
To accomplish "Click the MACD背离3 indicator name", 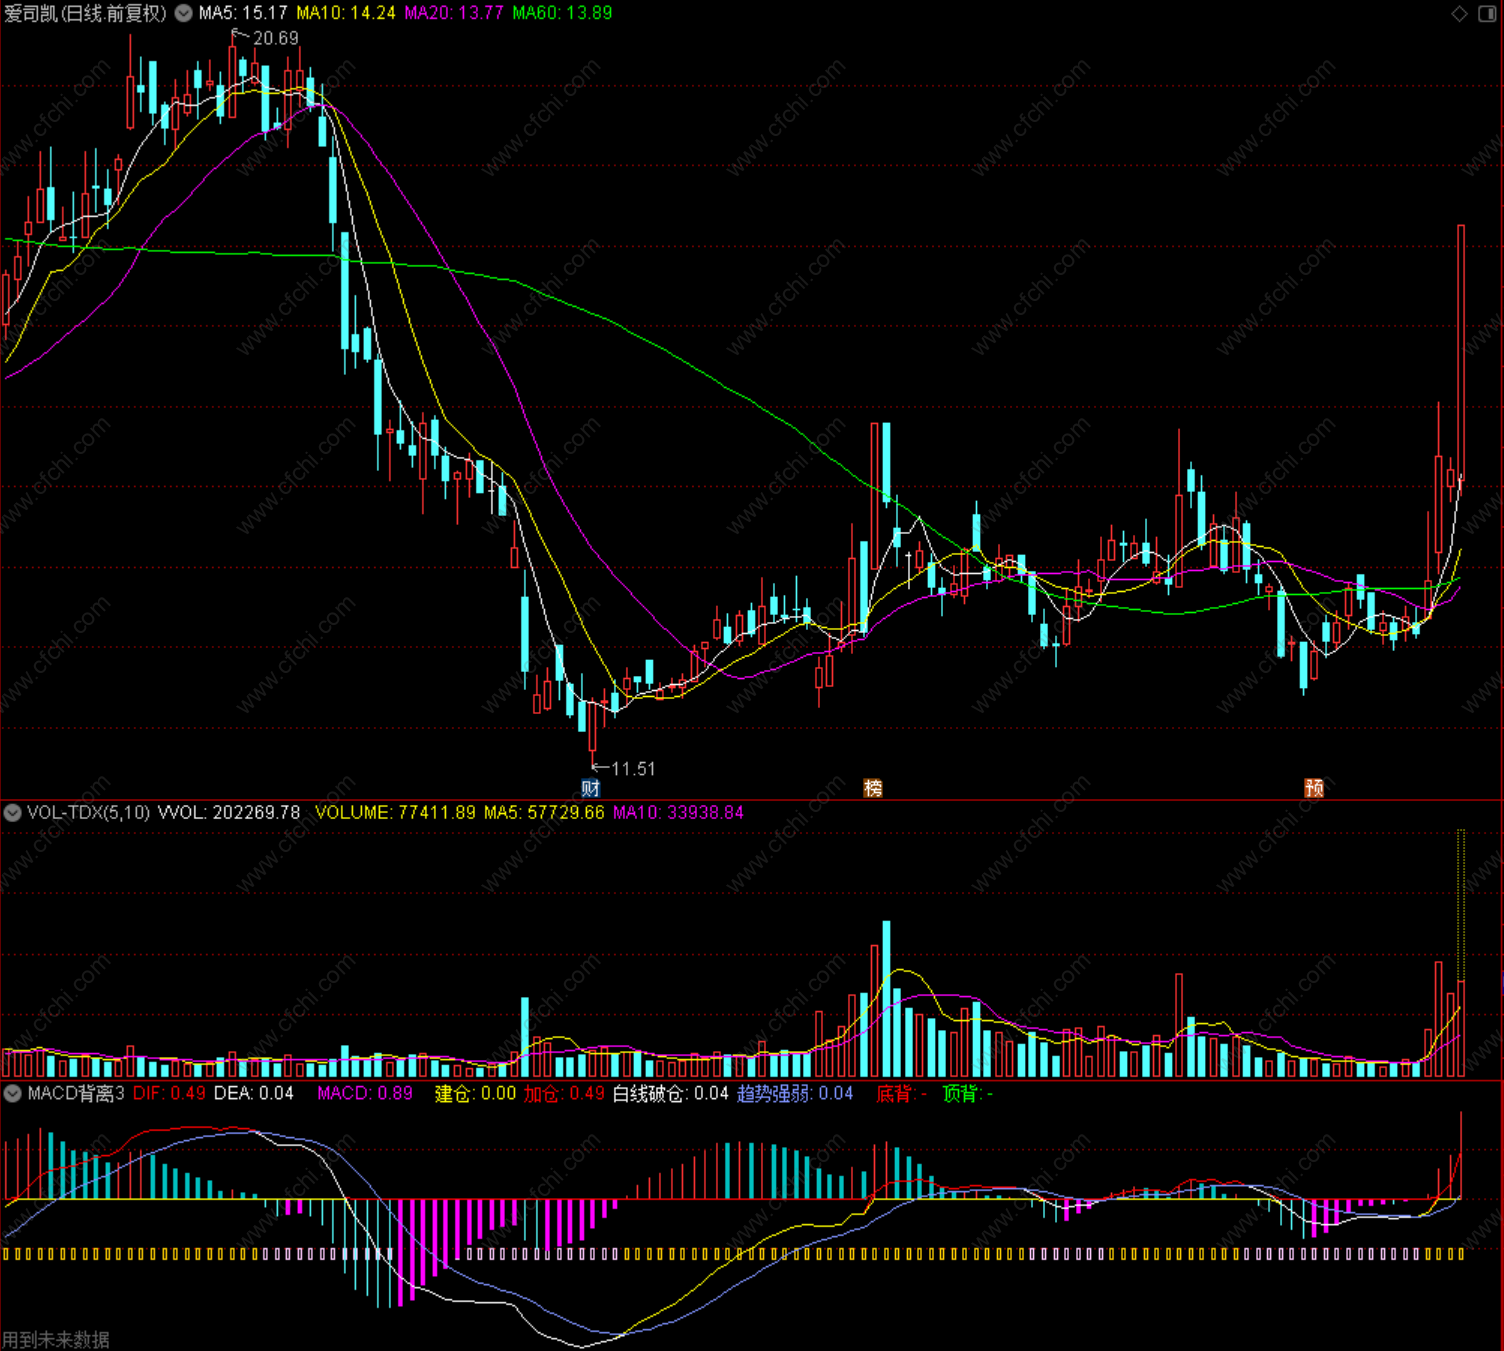I will tap(76, 1094).
